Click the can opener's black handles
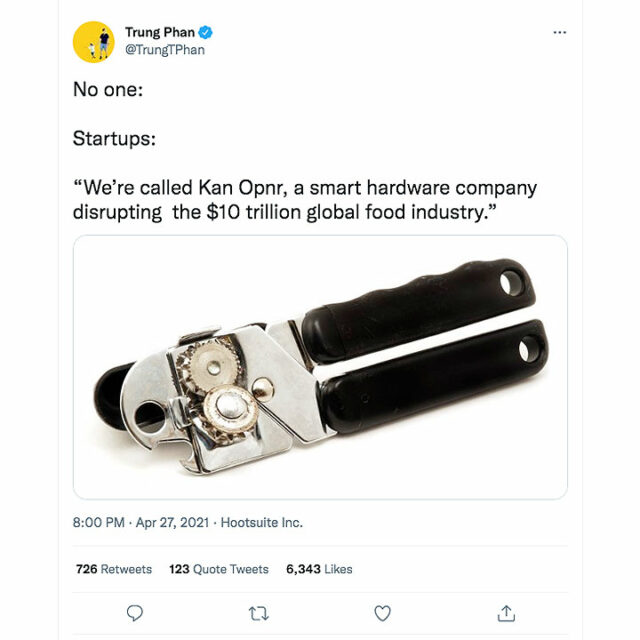Screen dimensions: 640x640 [424, 347]
